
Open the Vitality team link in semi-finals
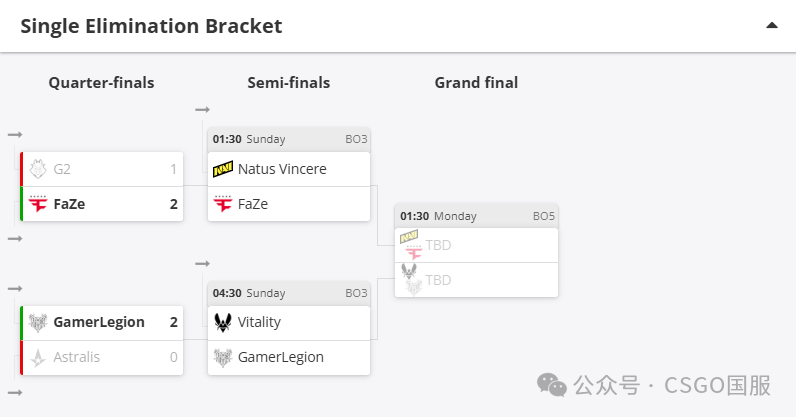(259, 322)
